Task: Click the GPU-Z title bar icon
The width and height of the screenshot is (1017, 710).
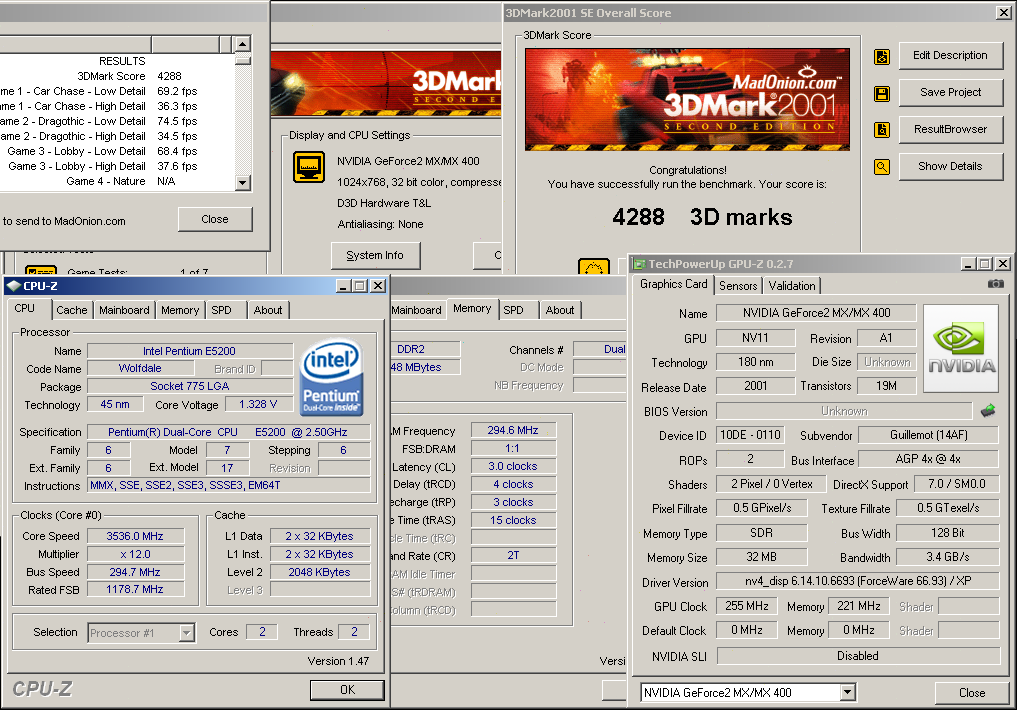Action: 640,264
